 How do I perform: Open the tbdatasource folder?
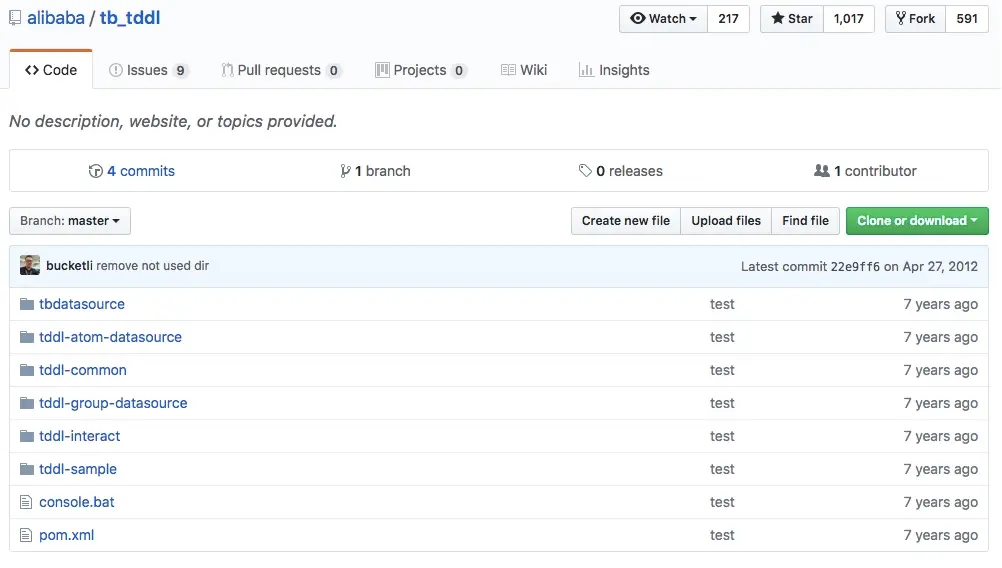pos(82,304)
